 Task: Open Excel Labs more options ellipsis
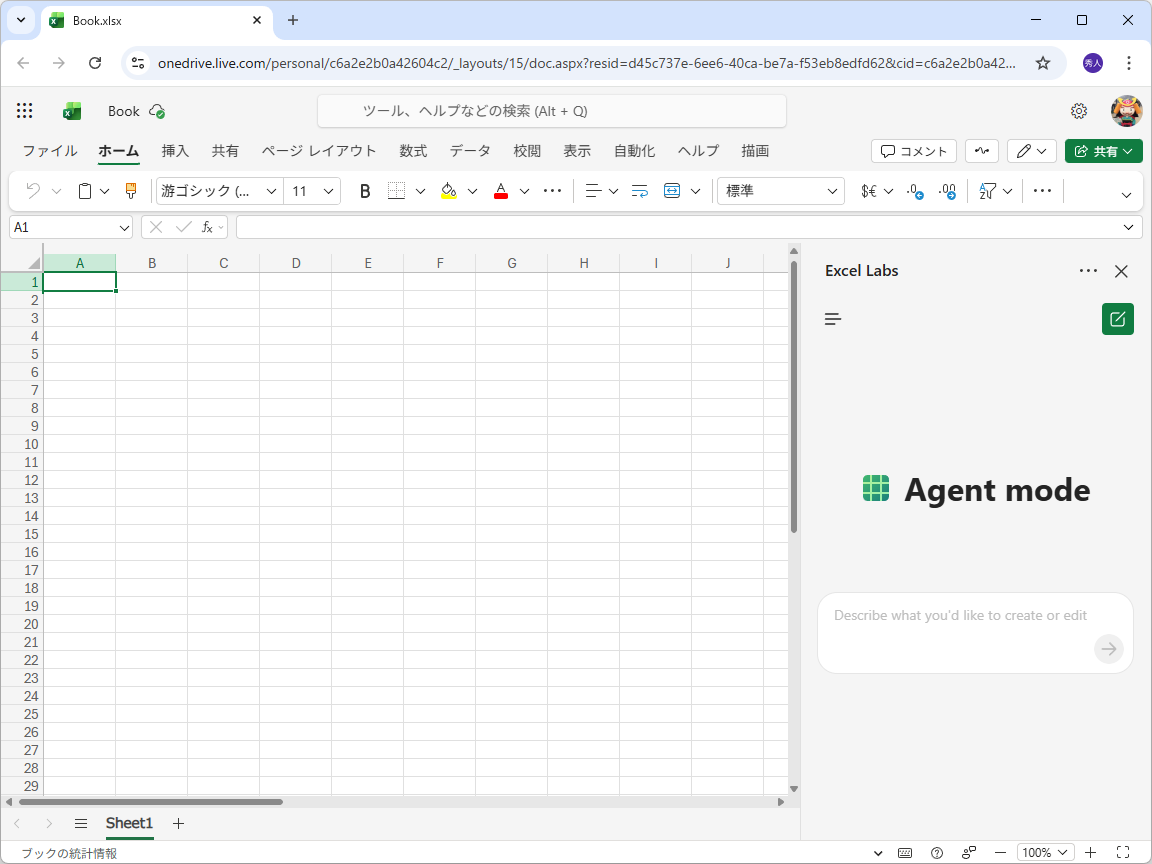(x=1088, y=271)
